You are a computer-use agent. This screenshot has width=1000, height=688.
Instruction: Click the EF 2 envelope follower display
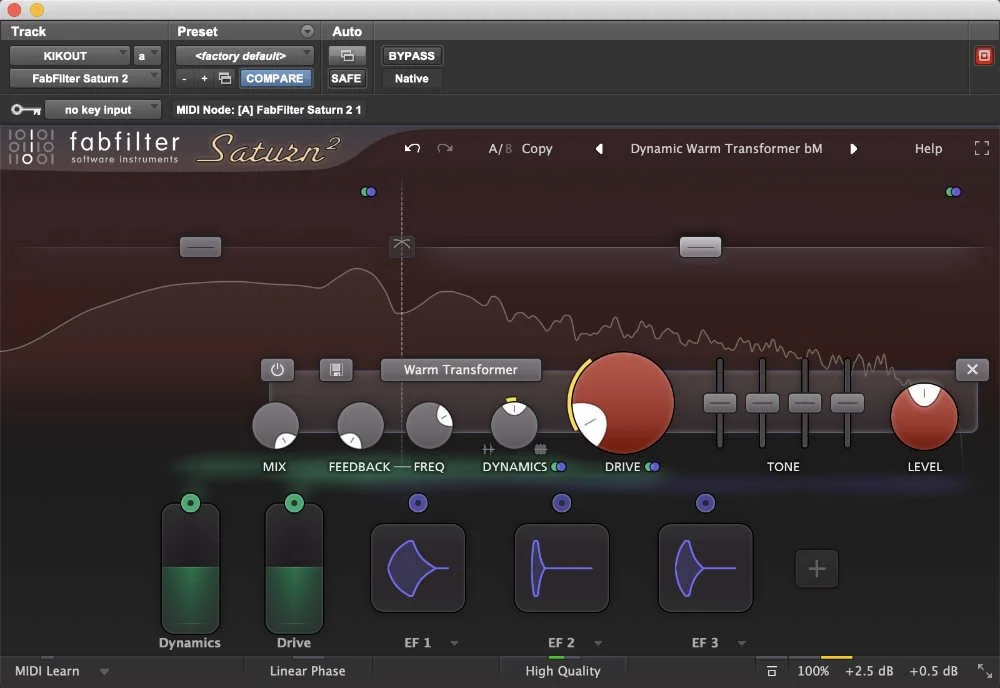[x=562, y=568]
